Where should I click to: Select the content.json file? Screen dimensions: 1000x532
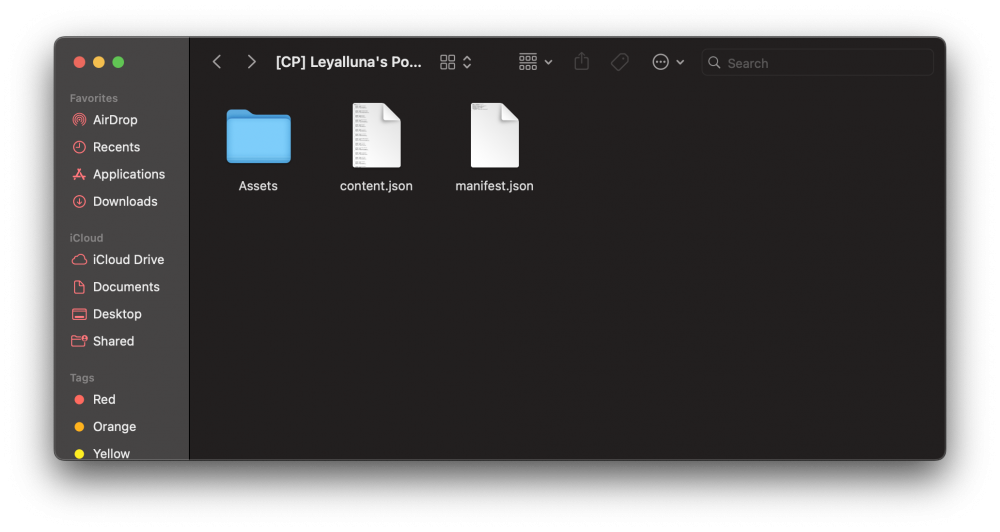click(x=376, y=137)
